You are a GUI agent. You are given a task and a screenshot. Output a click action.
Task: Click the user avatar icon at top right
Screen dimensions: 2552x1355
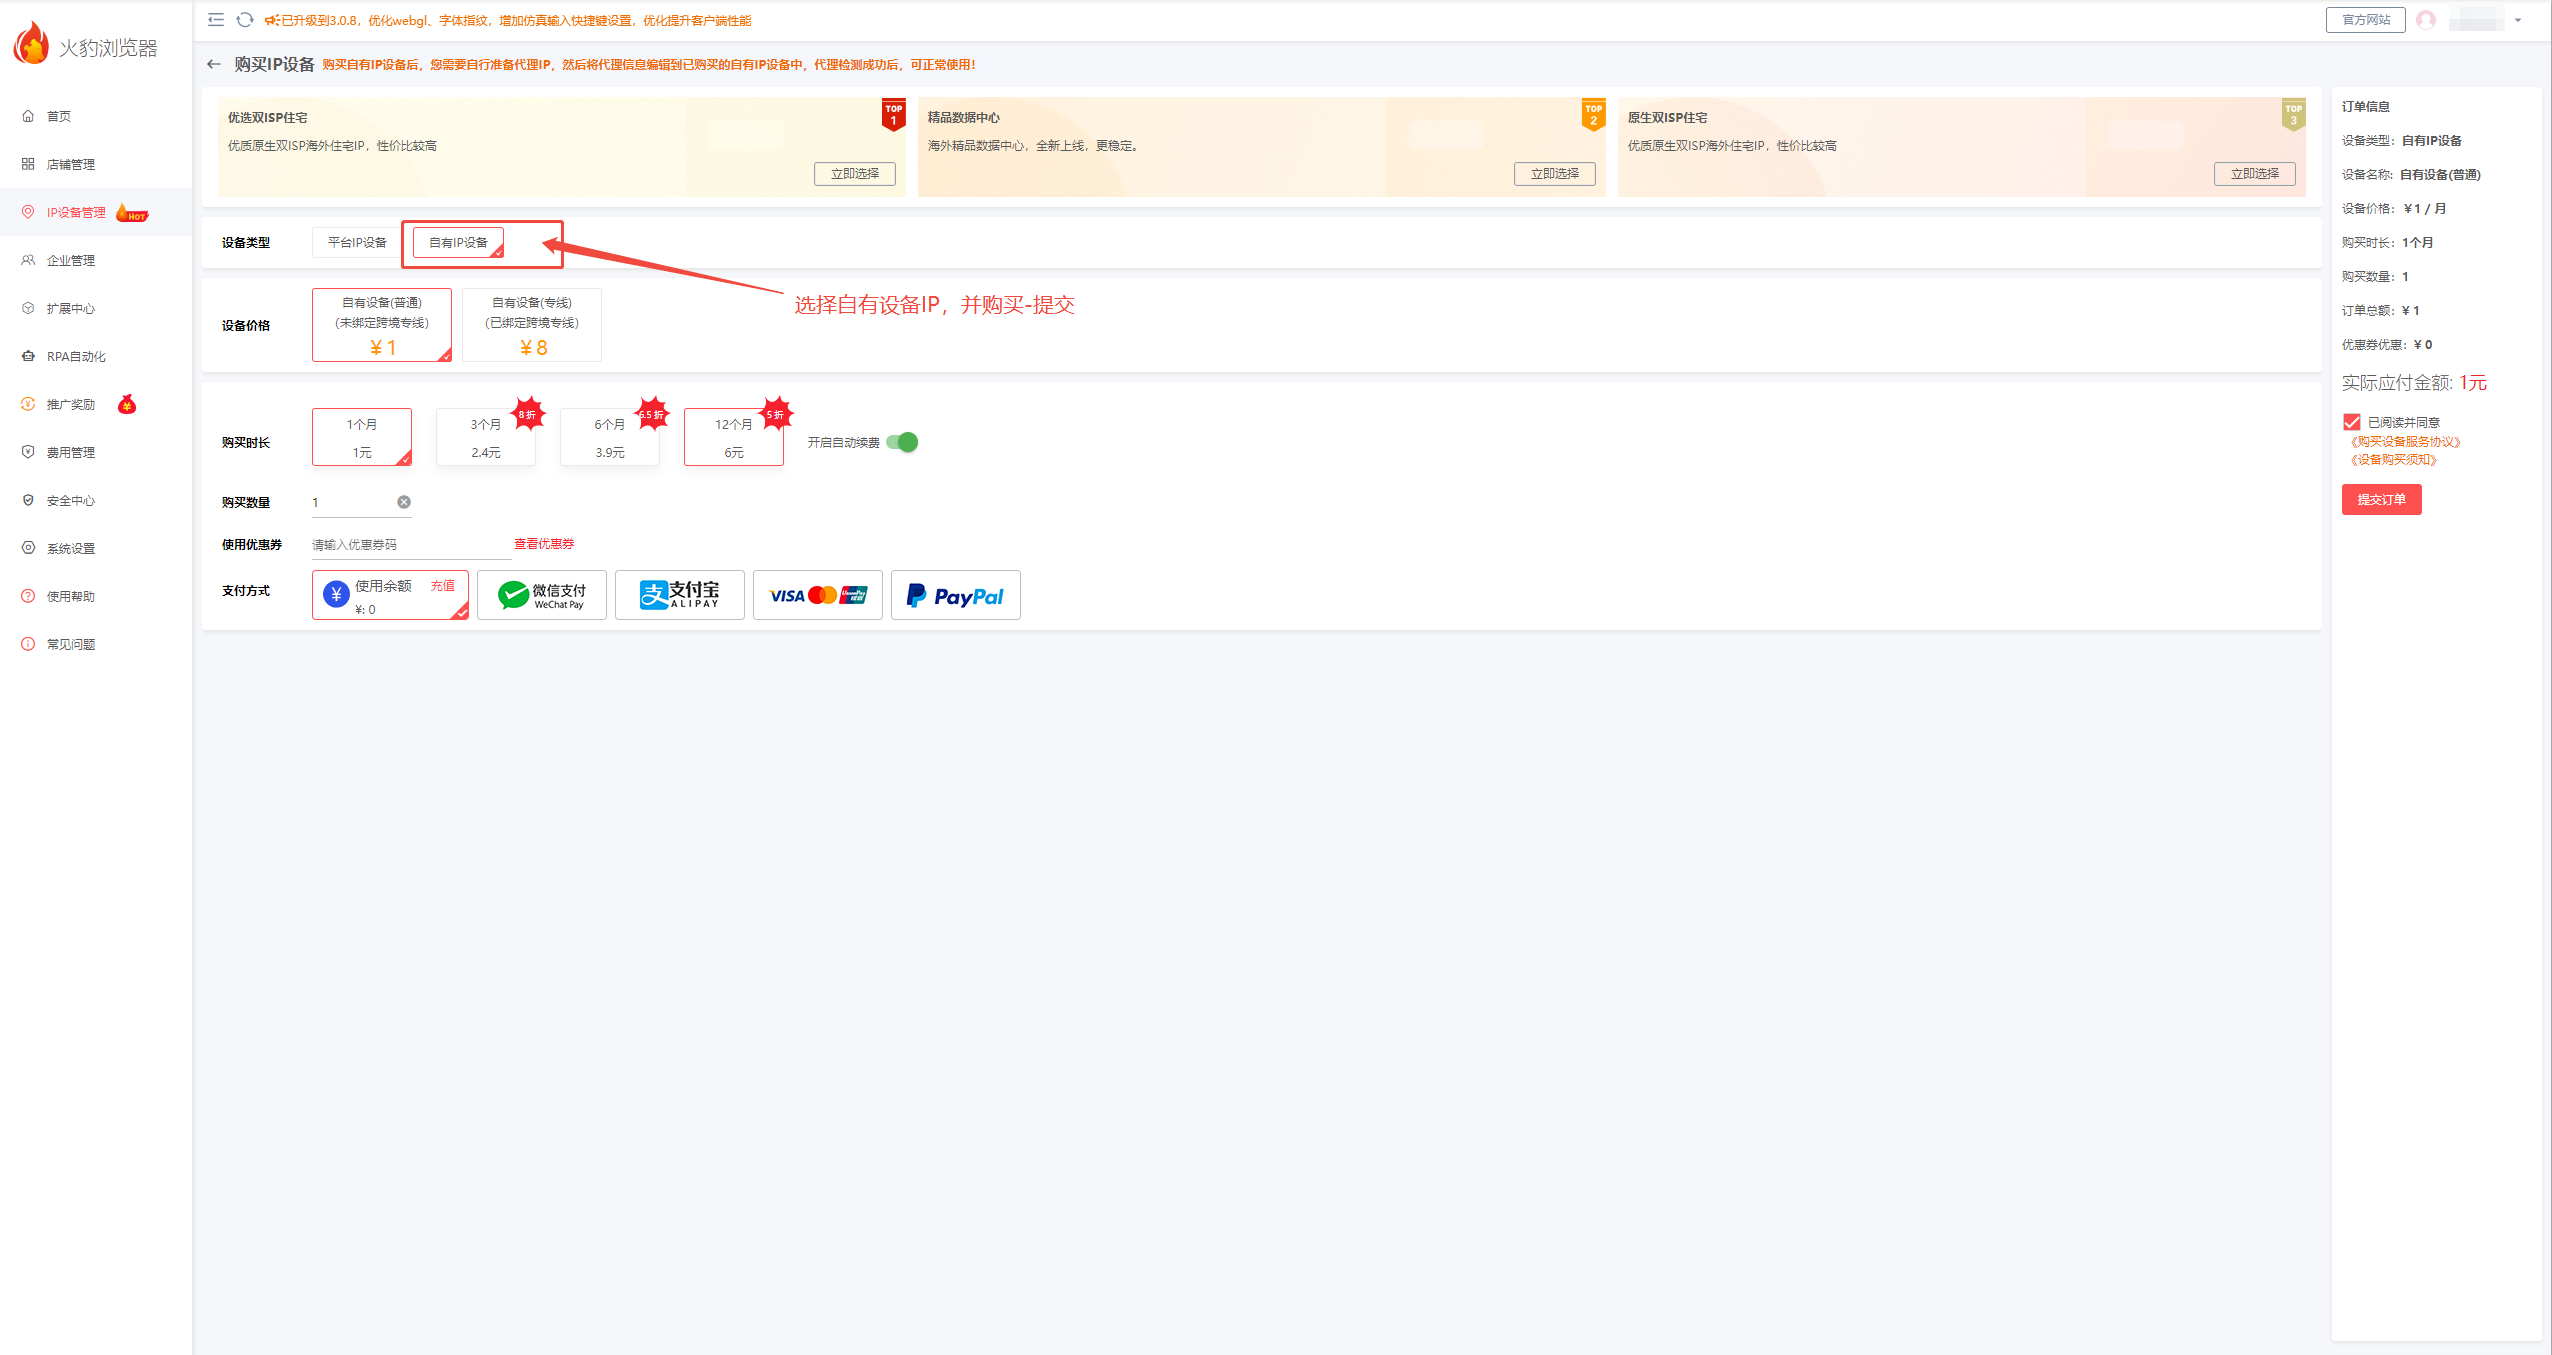tap(2426, 20)
